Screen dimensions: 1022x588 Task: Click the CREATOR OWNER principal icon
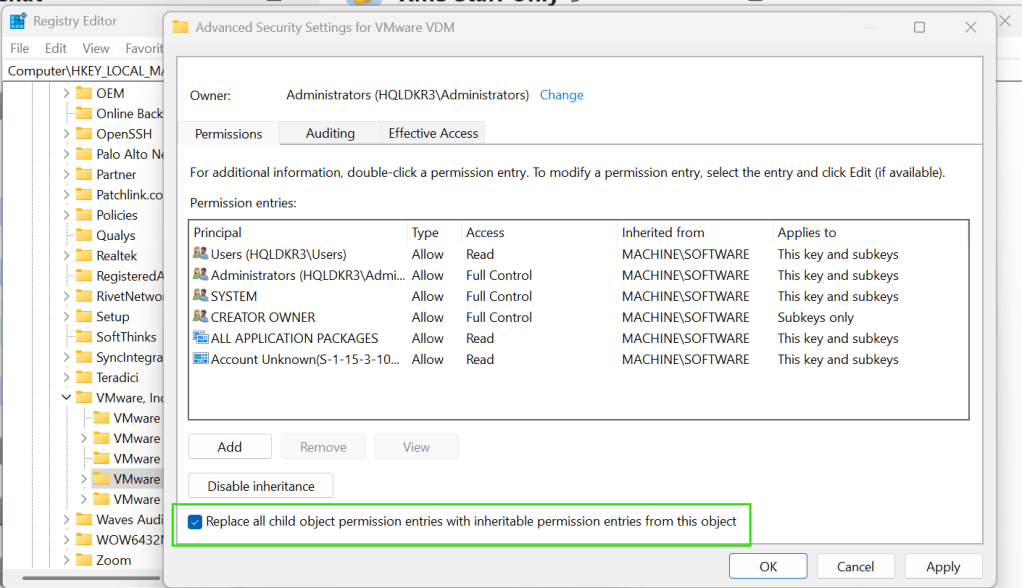pyautogui.click(x=201, y=317)
